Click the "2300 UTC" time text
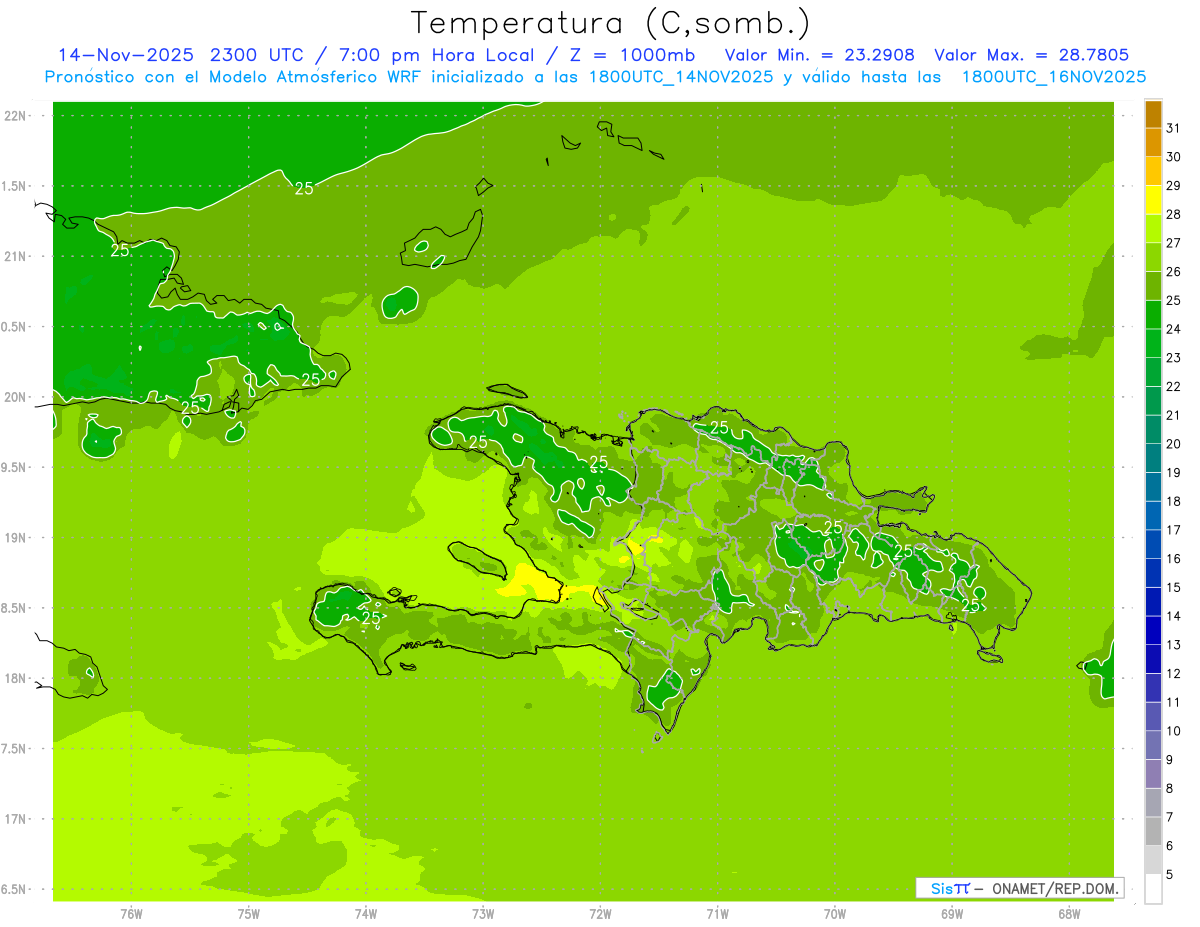The width and height of the screenshot is (1200, 927). (260, 55)
